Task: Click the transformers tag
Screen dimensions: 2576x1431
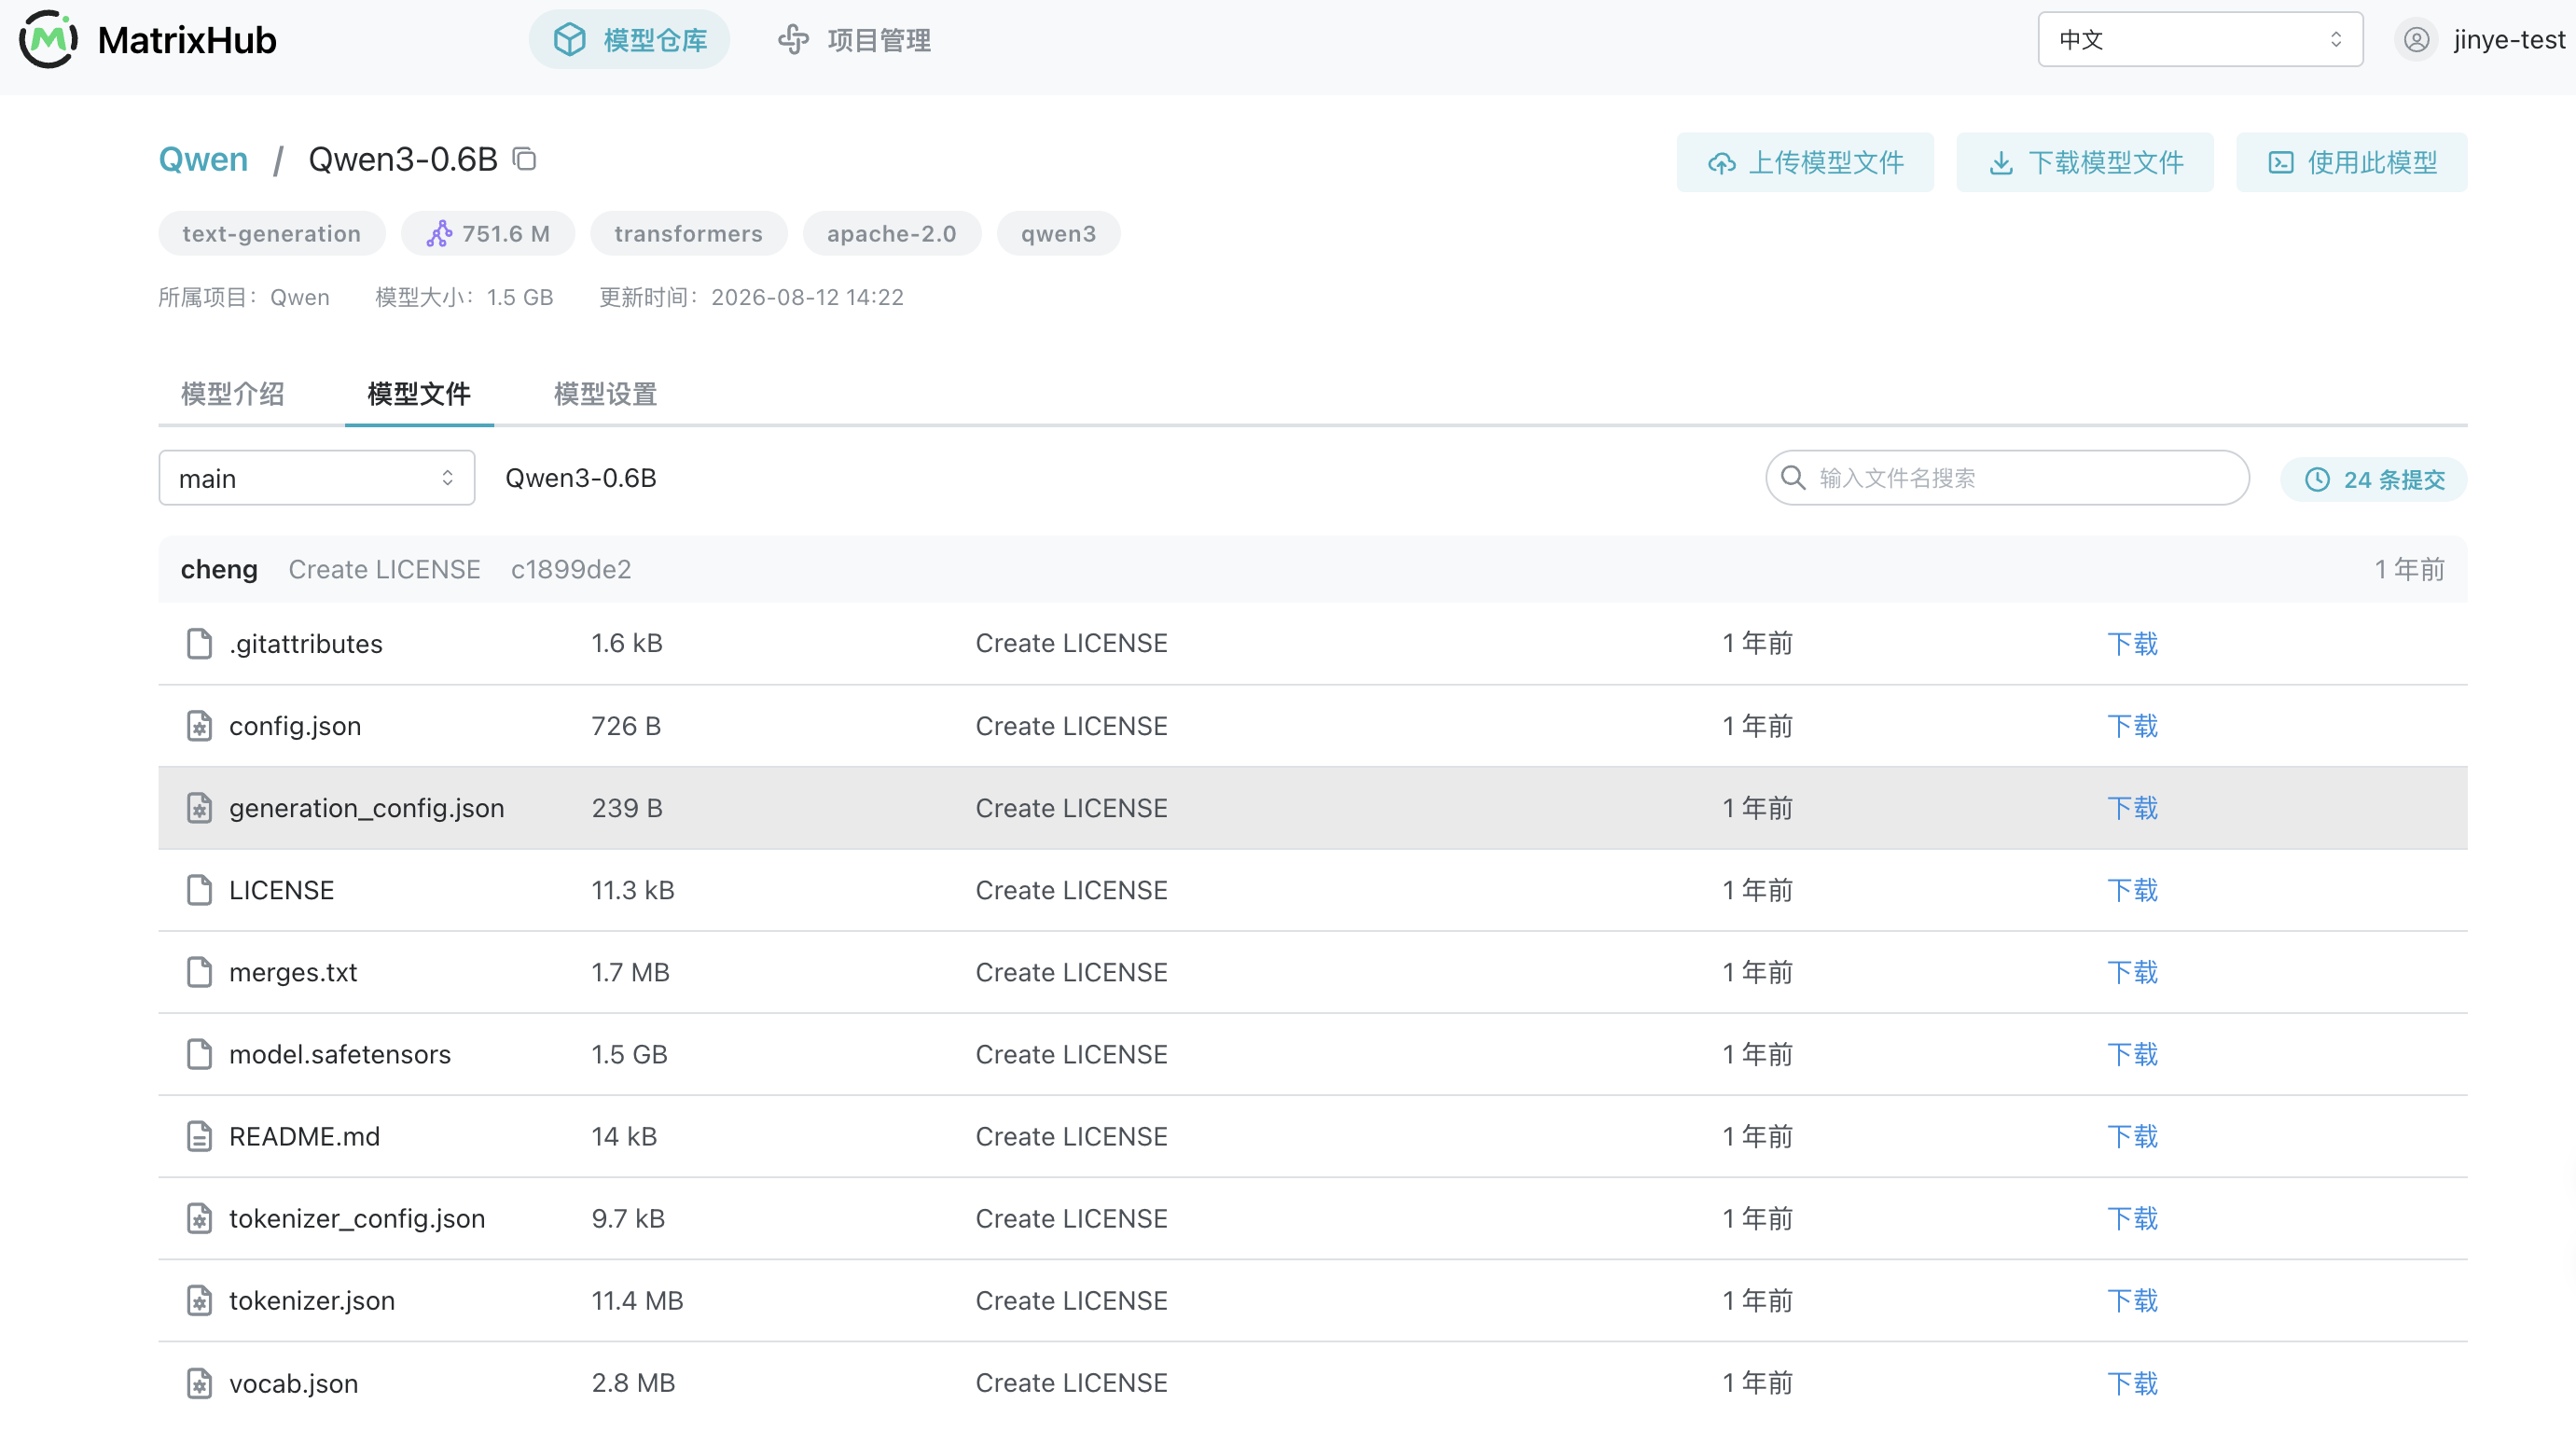Action: 688,234
